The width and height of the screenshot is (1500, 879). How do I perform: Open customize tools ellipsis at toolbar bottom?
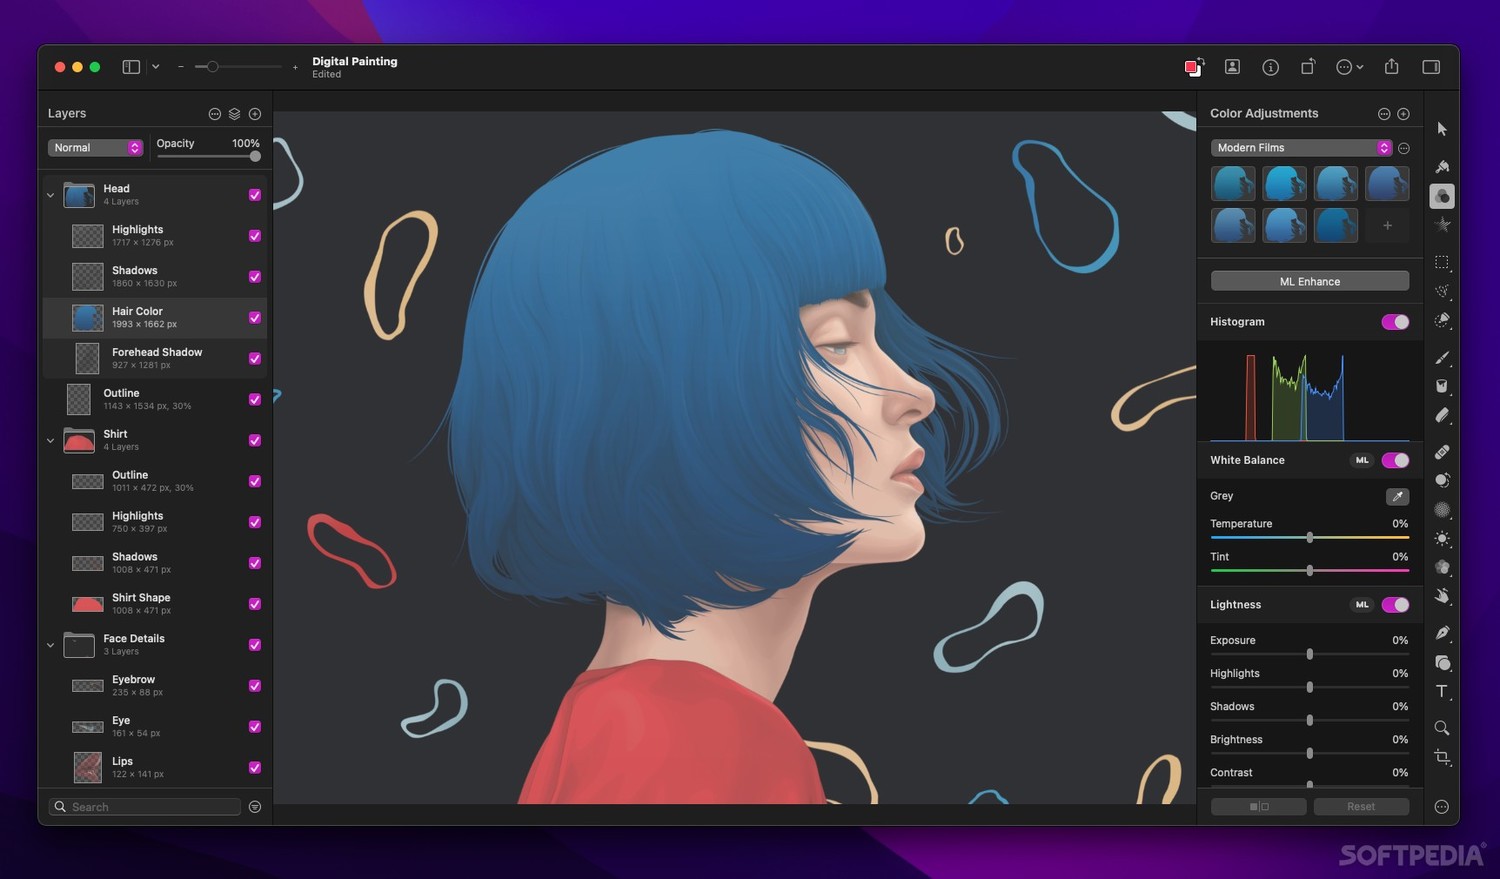(x=1441, y=807)
